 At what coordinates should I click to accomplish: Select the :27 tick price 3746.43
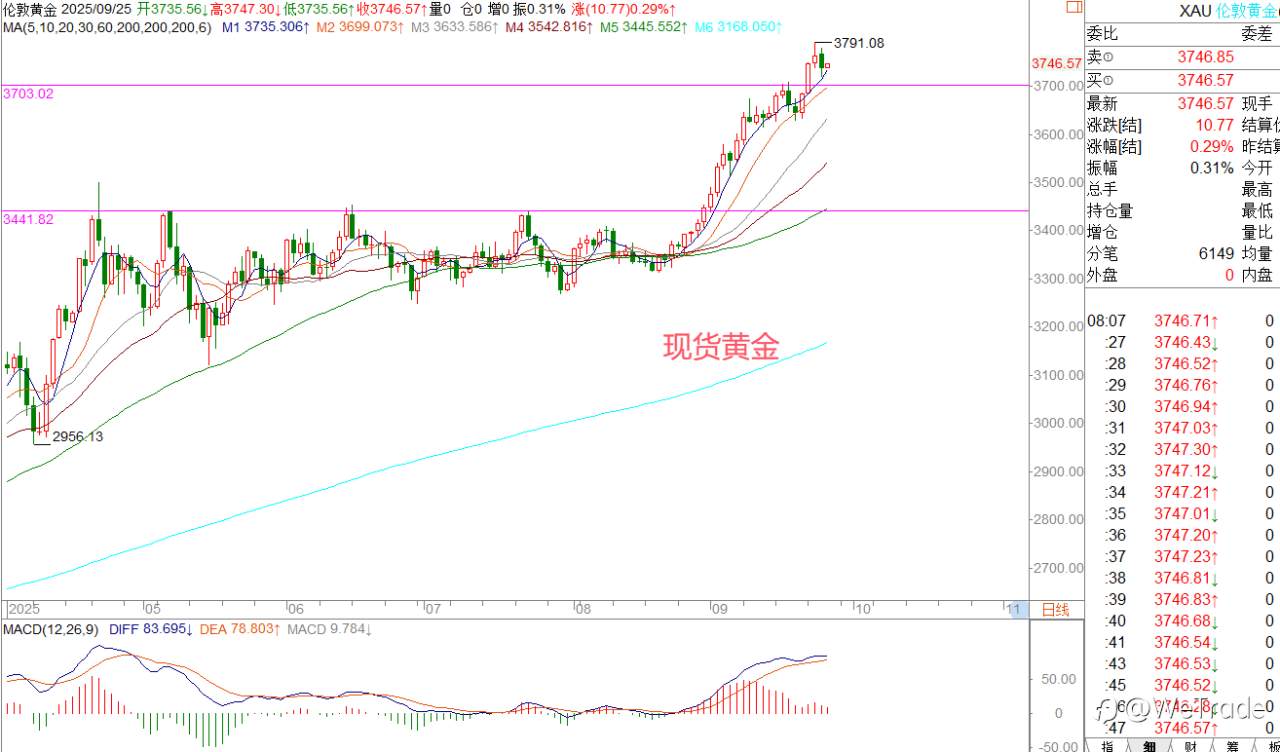(x=1186, y=342)
